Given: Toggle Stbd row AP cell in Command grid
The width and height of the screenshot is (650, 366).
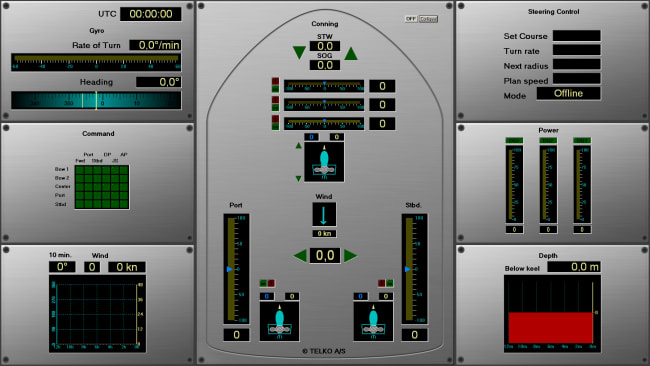Looking at the screenshot, I should pyautogui.click(x=124, y=204).
